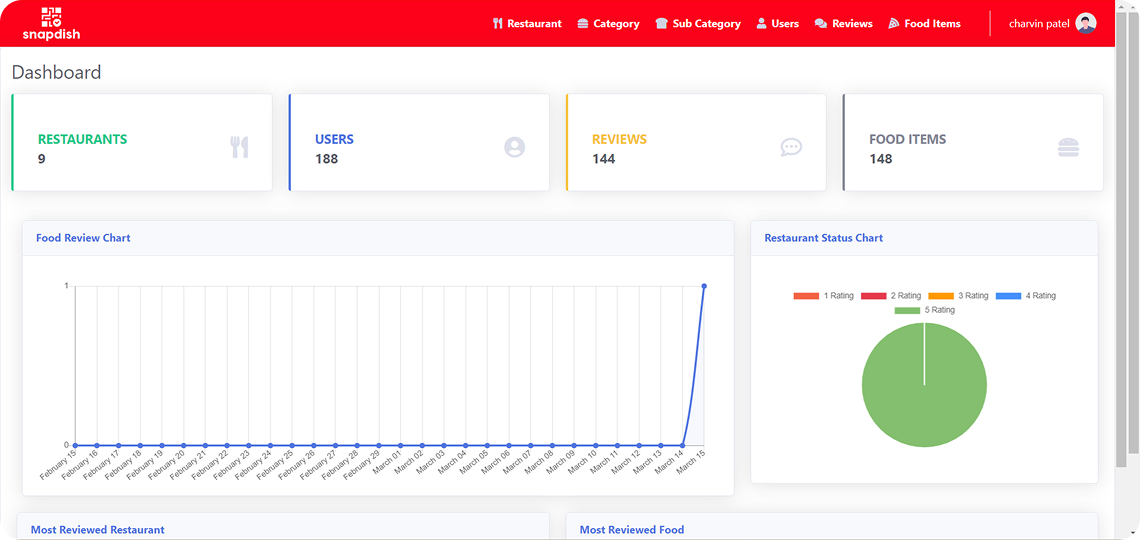This screenshot has width=1140, height=540.
Task: Select the FOOD ITEMS card title
Action: coord(907,139)
